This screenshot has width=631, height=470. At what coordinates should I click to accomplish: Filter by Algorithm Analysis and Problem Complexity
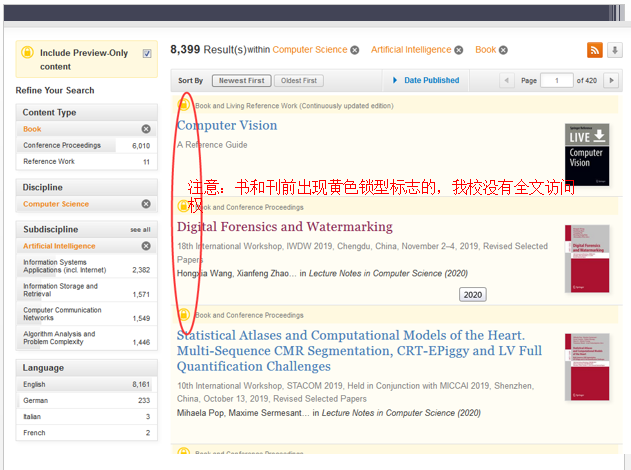pos(87,338)
